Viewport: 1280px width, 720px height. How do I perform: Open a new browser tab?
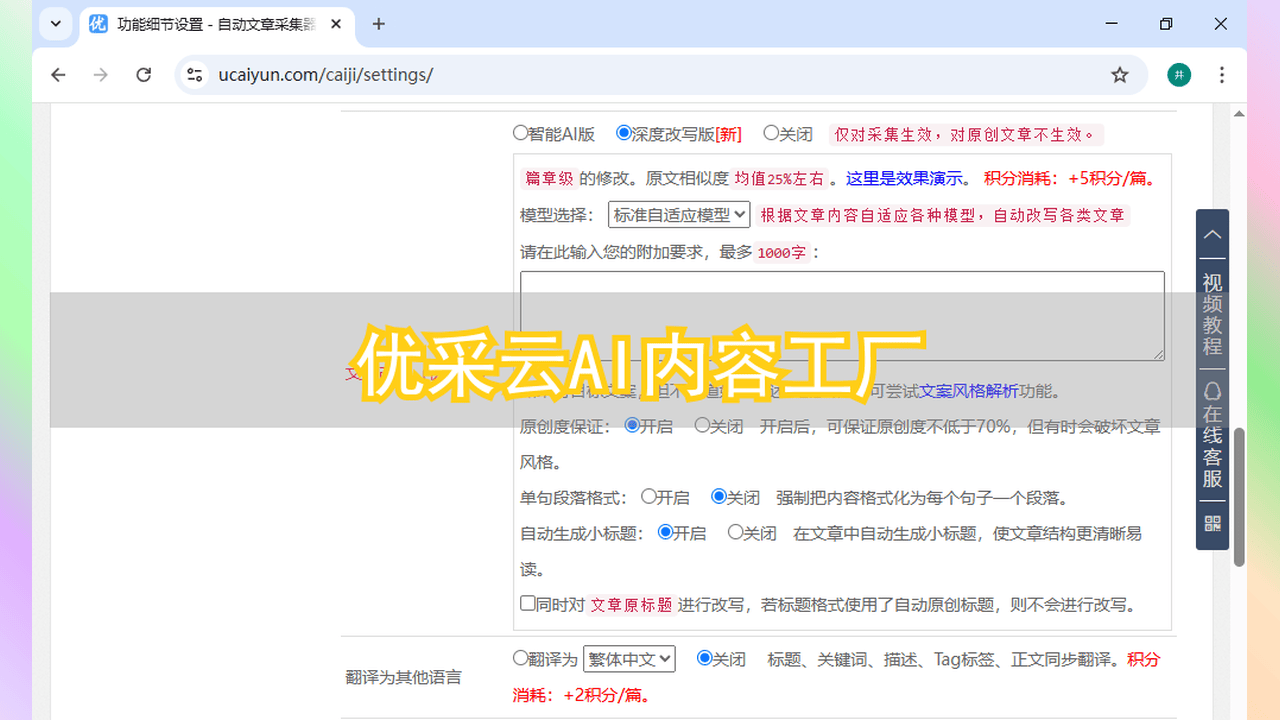378,24
